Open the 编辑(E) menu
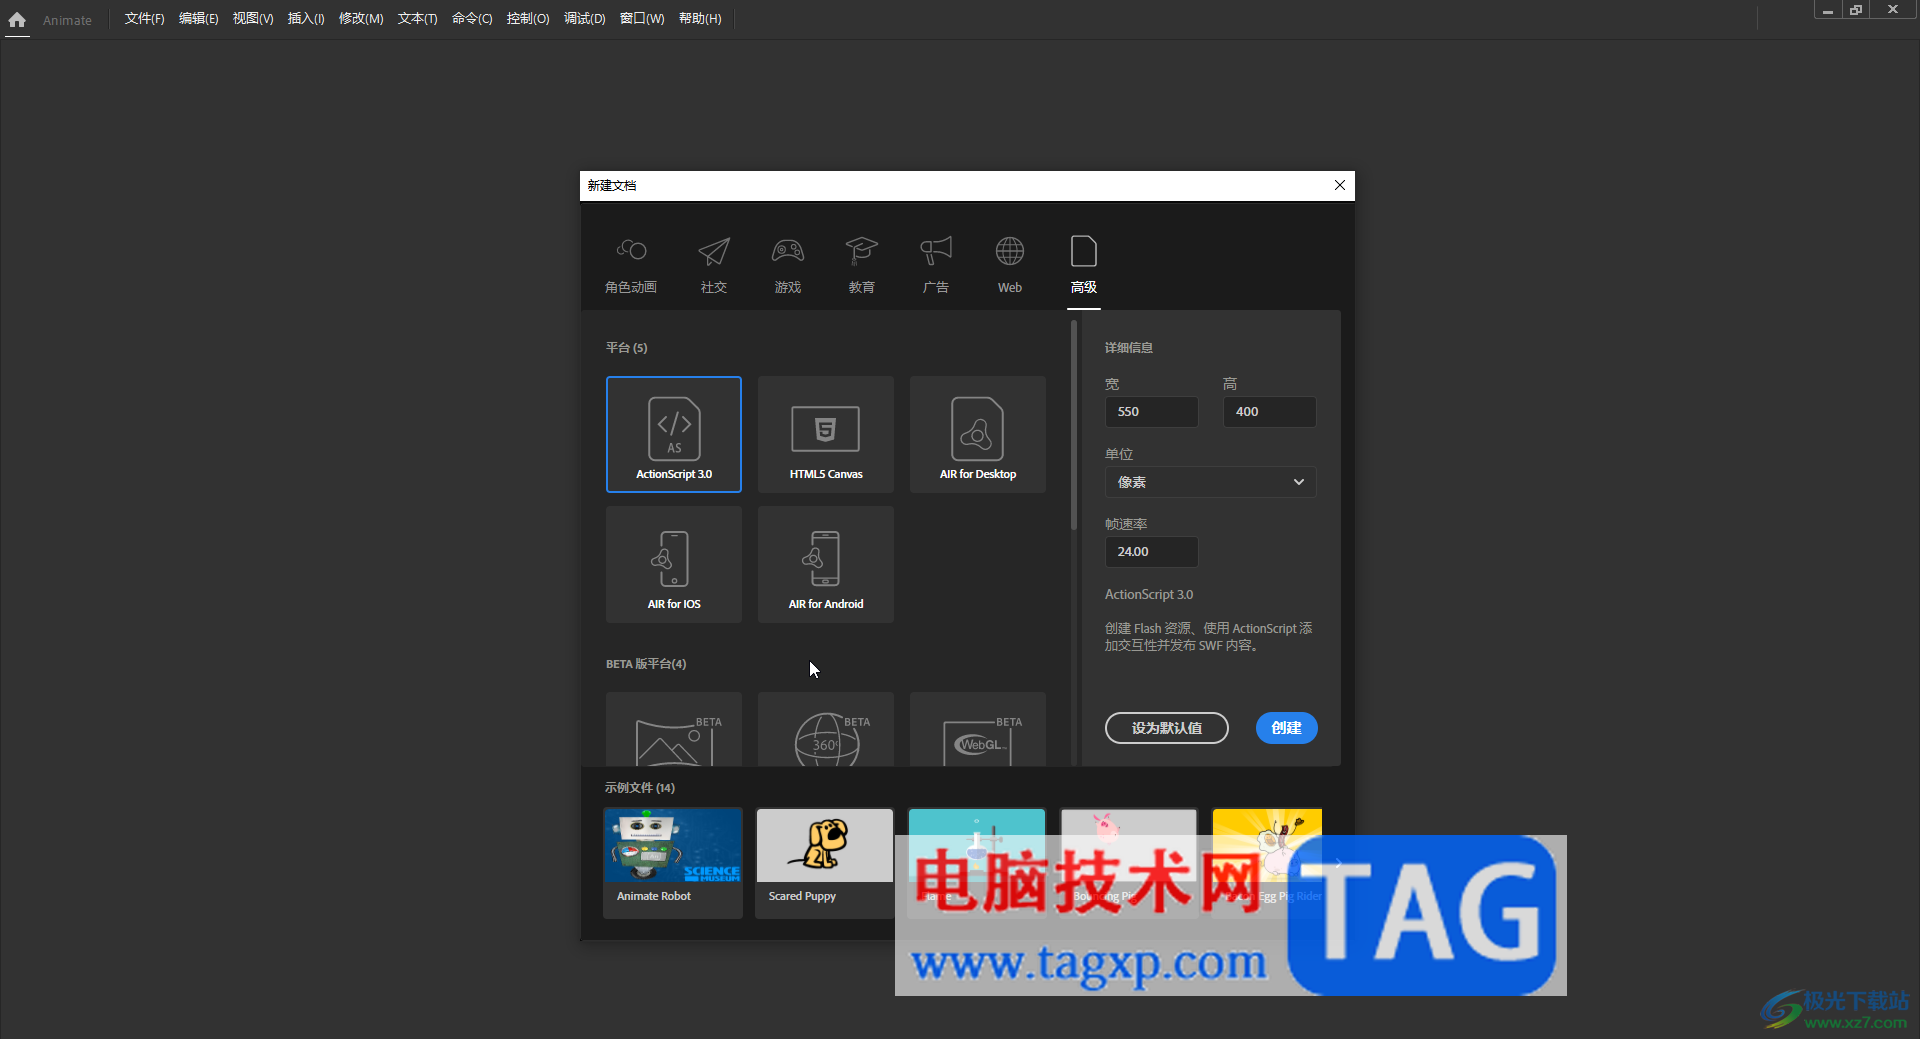The width and height of the screenshot is (1920, 1039). tap(198, 19)
